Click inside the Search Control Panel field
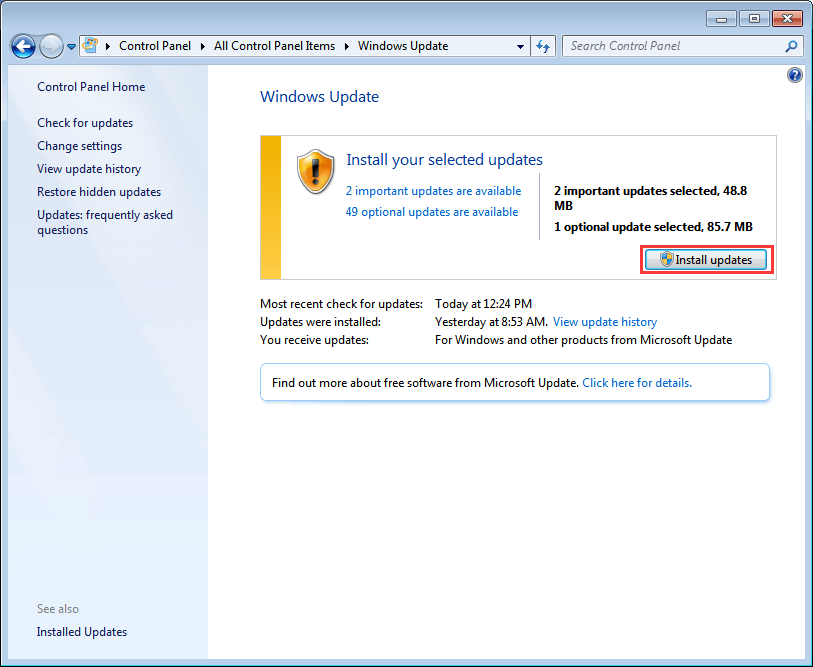This screenshot has height=667, width=813. point(674,46)
